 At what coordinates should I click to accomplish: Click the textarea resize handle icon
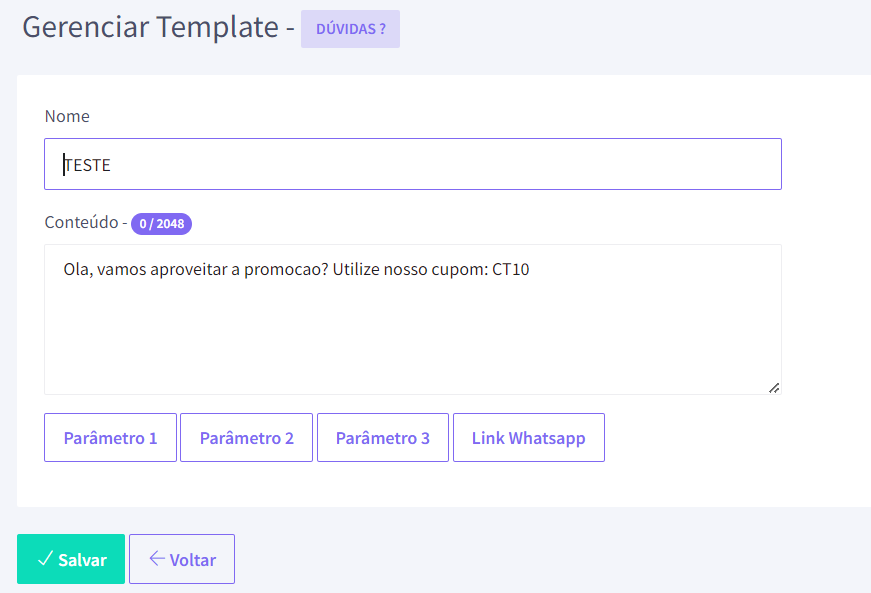tap(774, 388)
